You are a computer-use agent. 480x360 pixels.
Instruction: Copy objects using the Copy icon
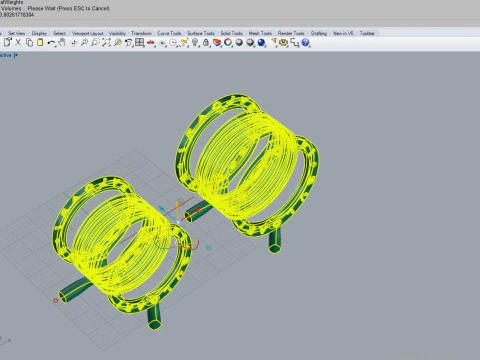pos(29,42)
